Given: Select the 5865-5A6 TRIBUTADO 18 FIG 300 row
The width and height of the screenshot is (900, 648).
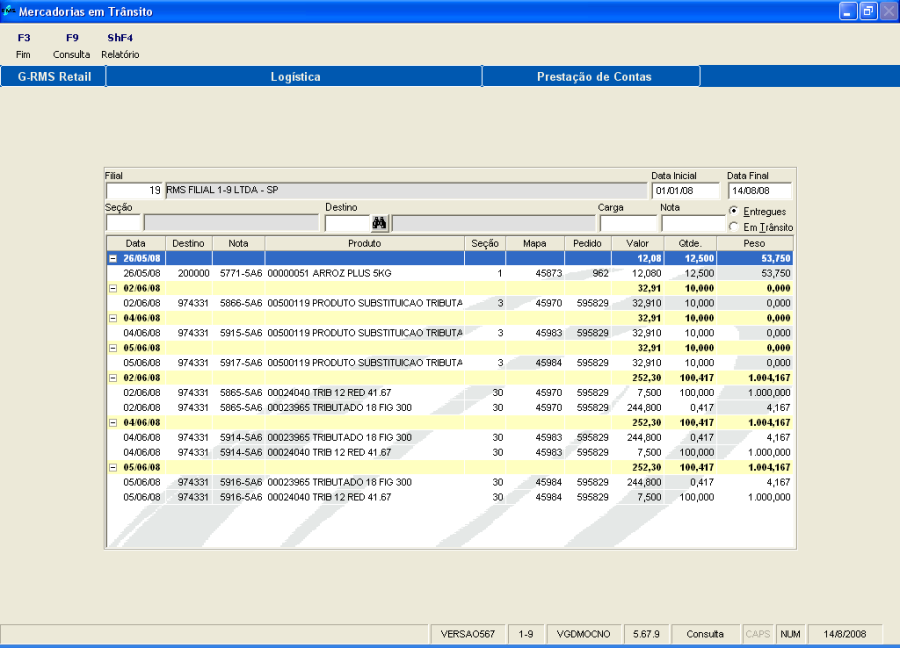Looking at the screenshot, I should click(450, 408).
